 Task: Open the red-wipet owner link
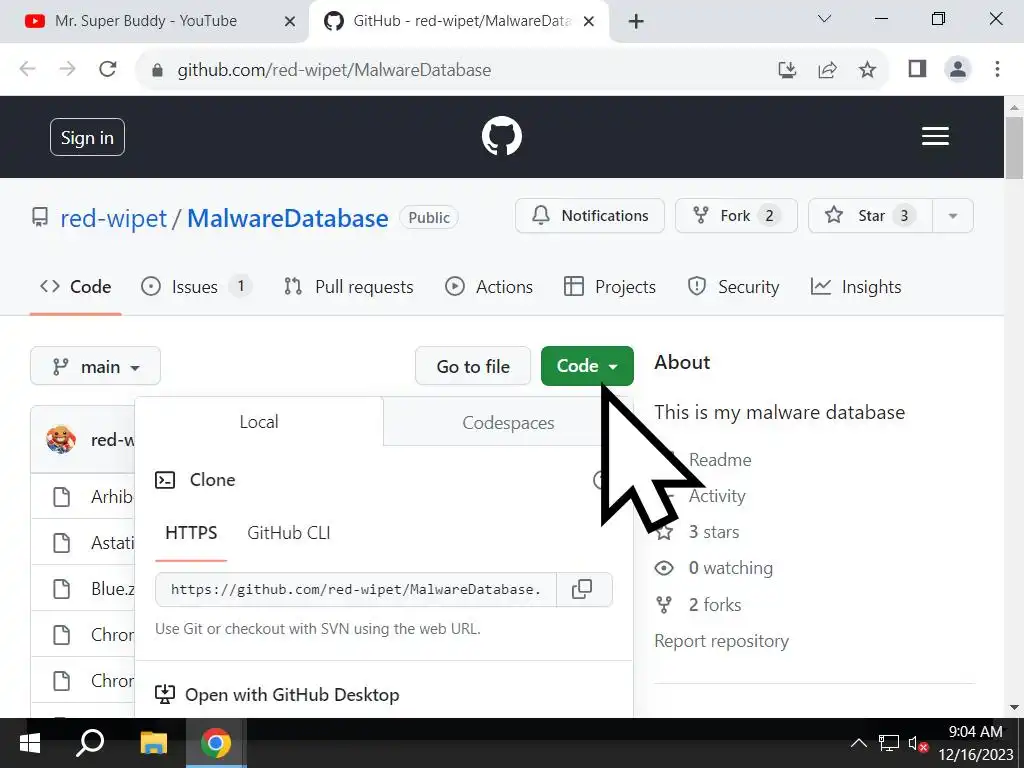point(114,218)
